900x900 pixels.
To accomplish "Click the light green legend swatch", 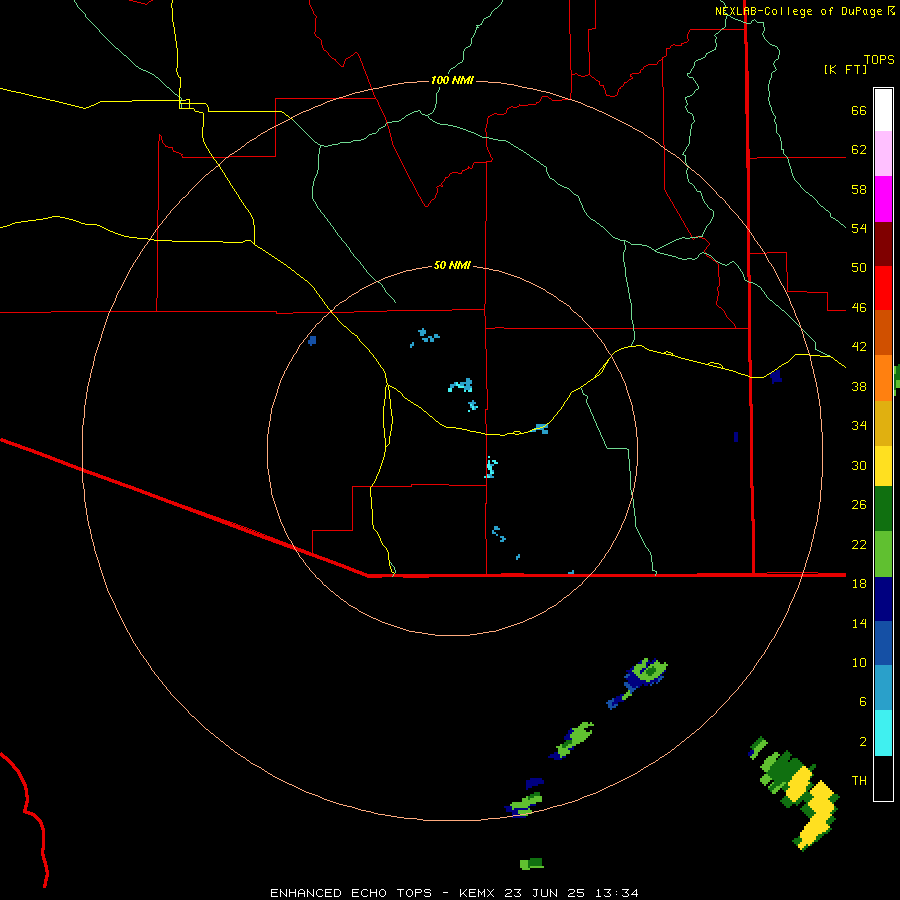I will pyautogui.click(x=883, y=554).
